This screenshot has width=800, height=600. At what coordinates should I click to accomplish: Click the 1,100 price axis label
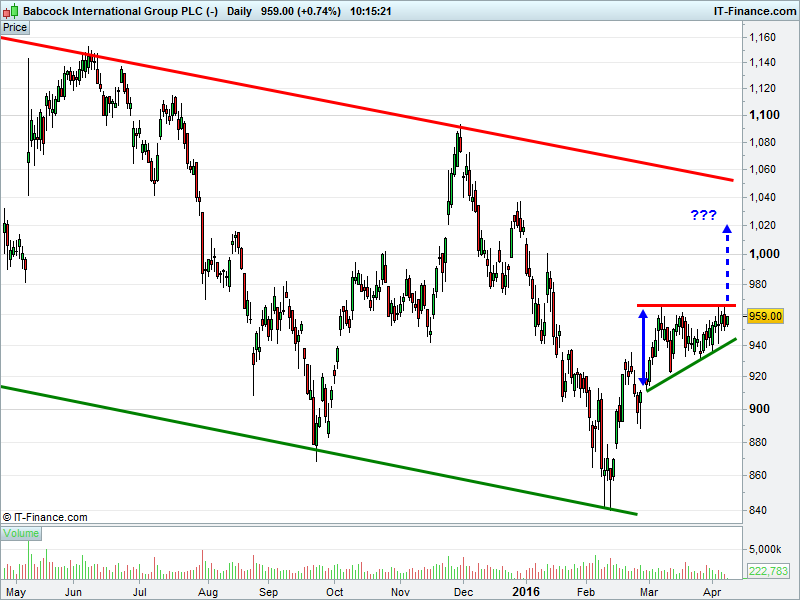pyautogui.click(x=764, y=115)
